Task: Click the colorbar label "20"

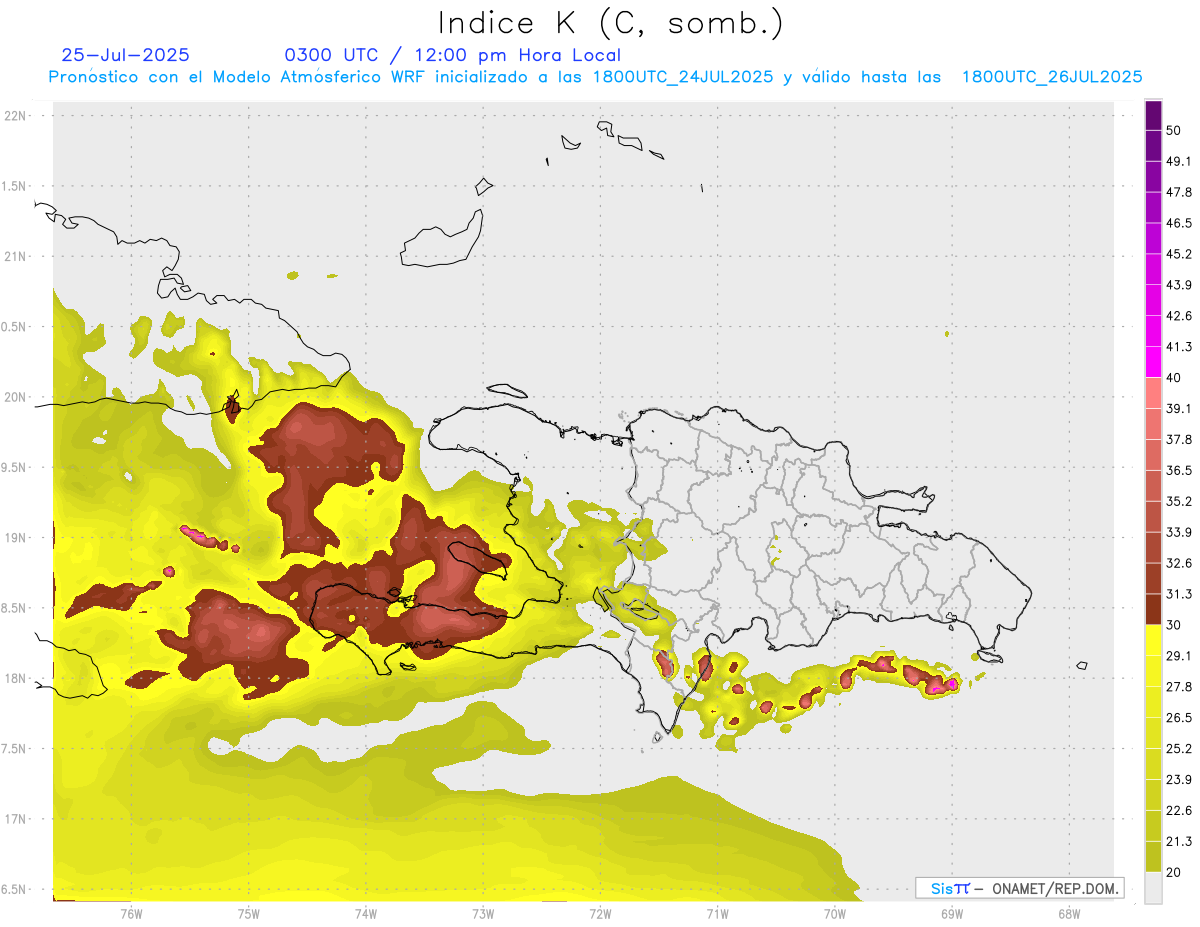Action: click(1174, 872)
